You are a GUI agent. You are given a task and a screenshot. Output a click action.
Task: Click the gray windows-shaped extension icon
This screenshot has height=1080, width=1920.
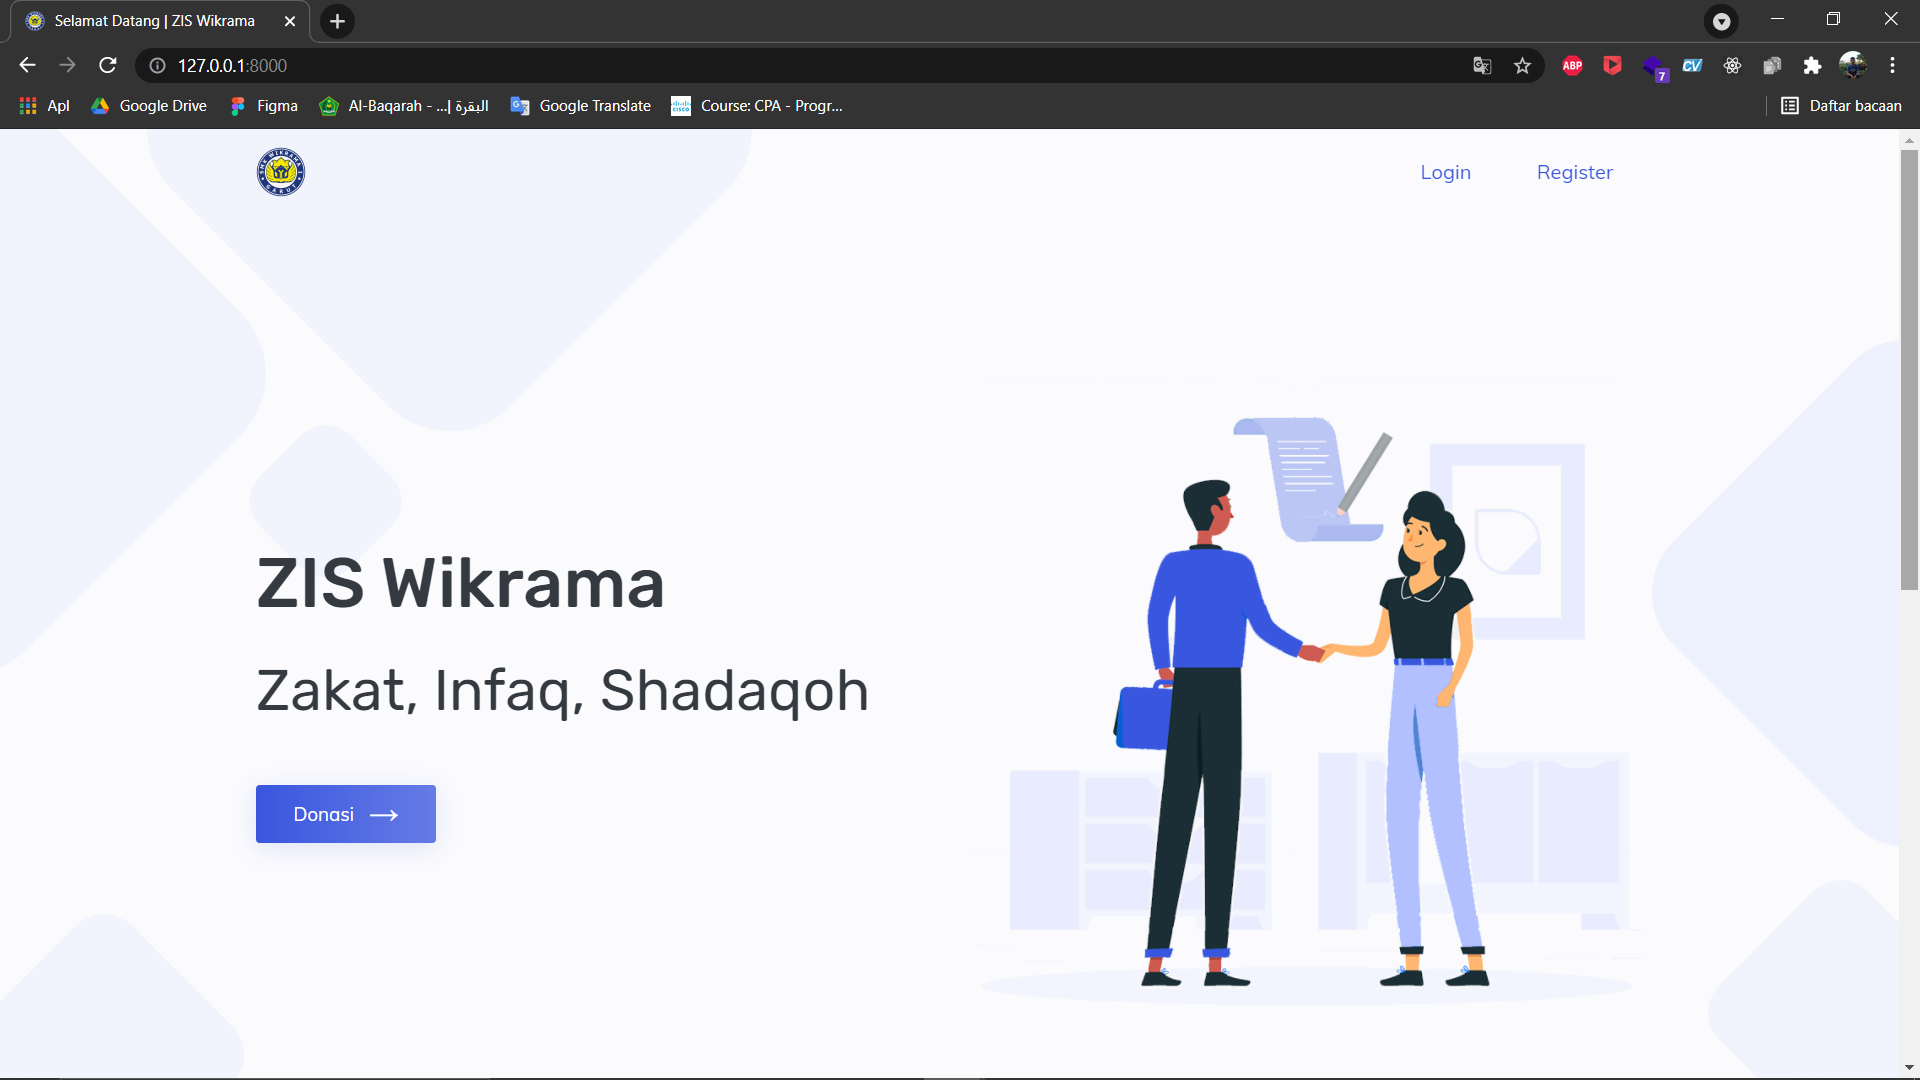click(x=1772, y=66)
